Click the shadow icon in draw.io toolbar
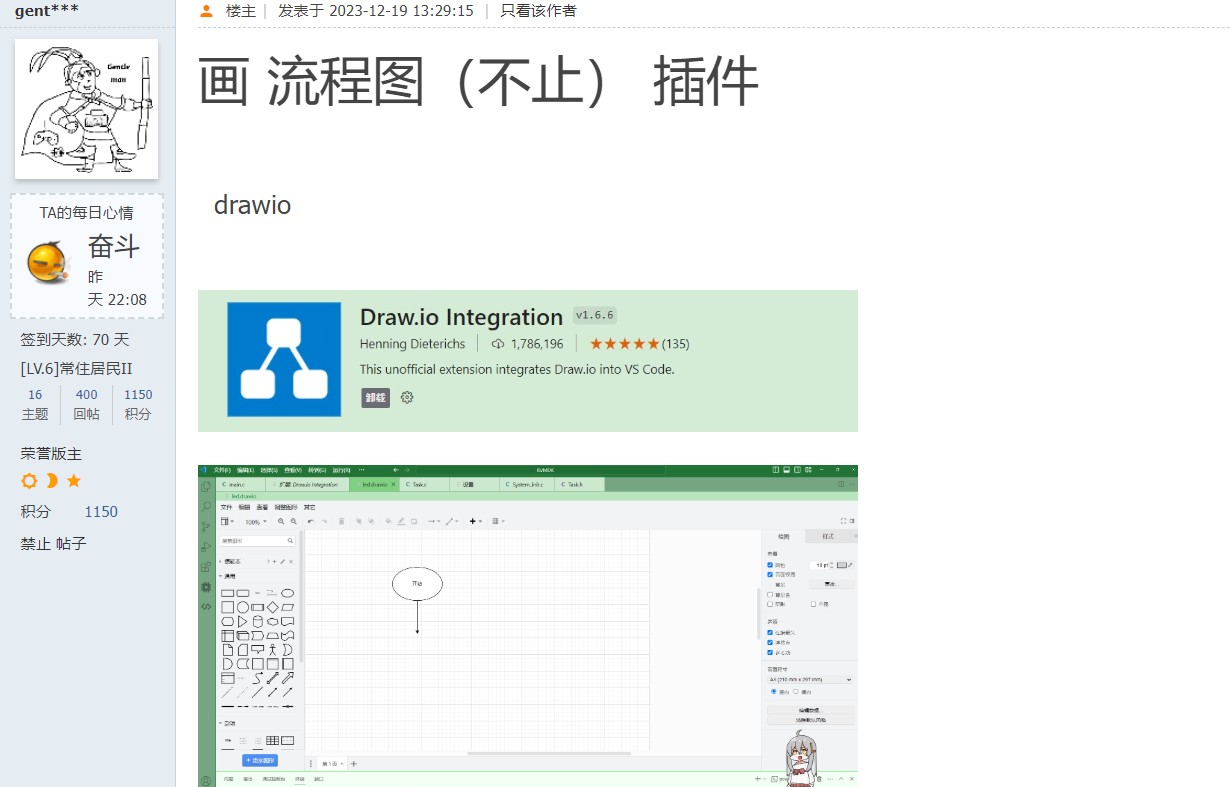The height and width of the screenshot is (787, 1230). pos(414,521)
